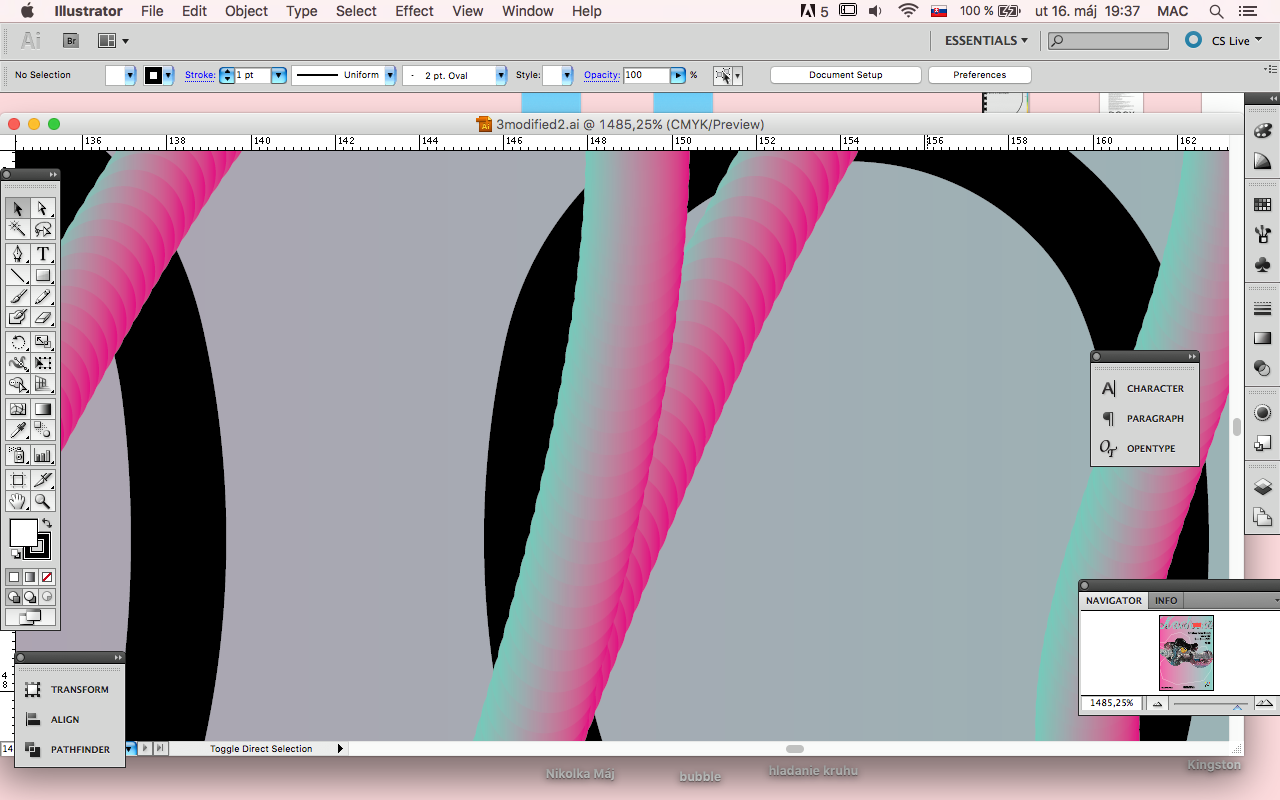1280x800 pixels.
Task: Open the Symbols panel (club icon)
Action: pyautogui.click(x=1262, y=265)
